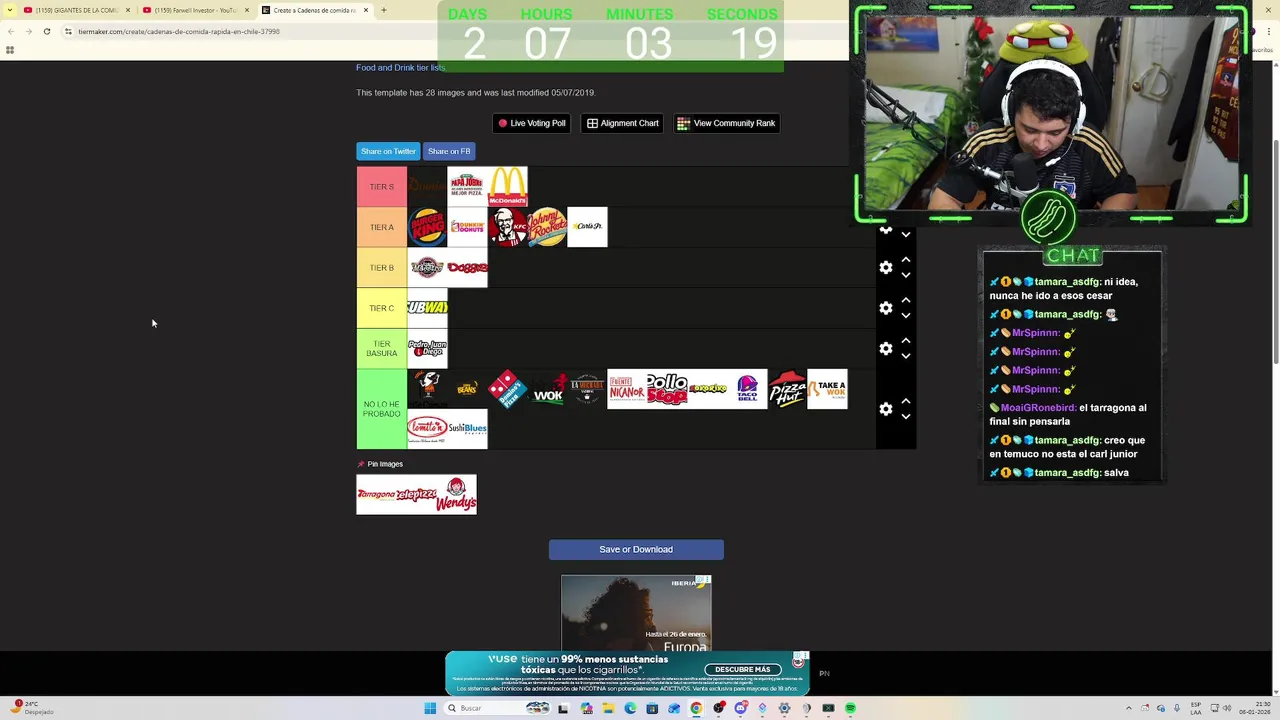This screenshot has width=1280, height=720.
Task: Select the Pollo Stop logo
Action: [x=667, y=389]
